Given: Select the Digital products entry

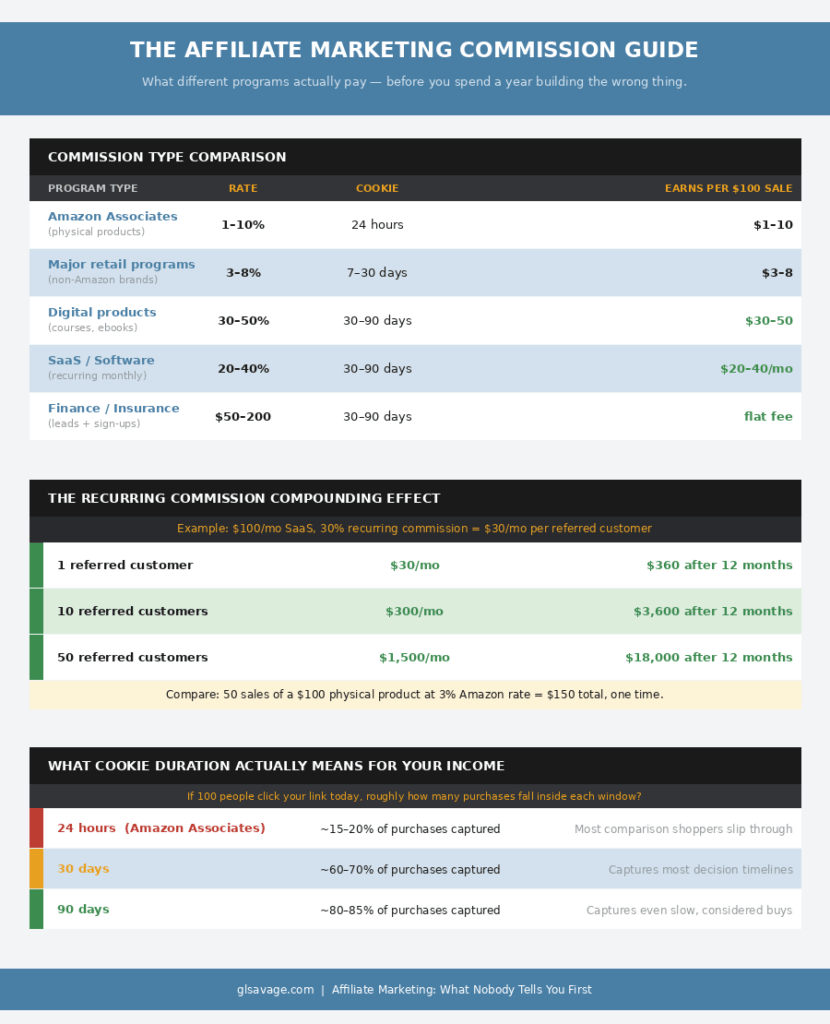Looking at the screenshot, I should 105,312.
